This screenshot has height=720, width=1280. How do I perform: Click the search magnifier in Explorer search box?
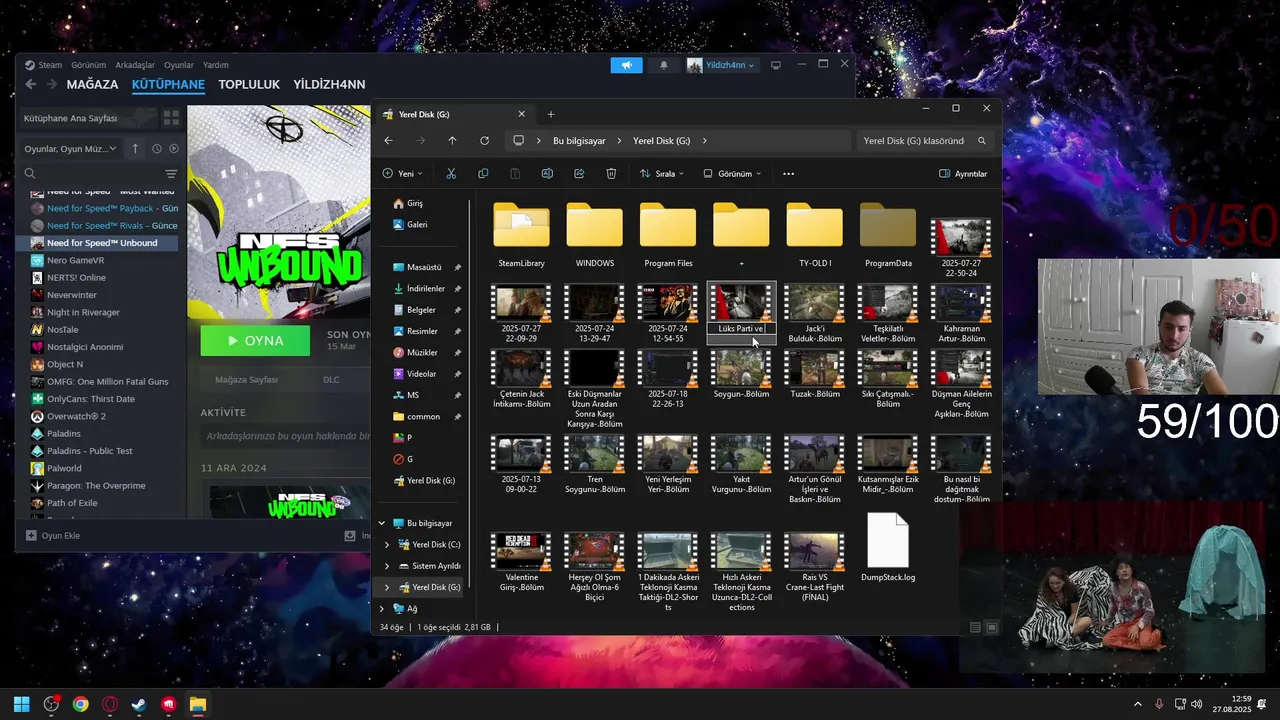click(x=982, y=141)
